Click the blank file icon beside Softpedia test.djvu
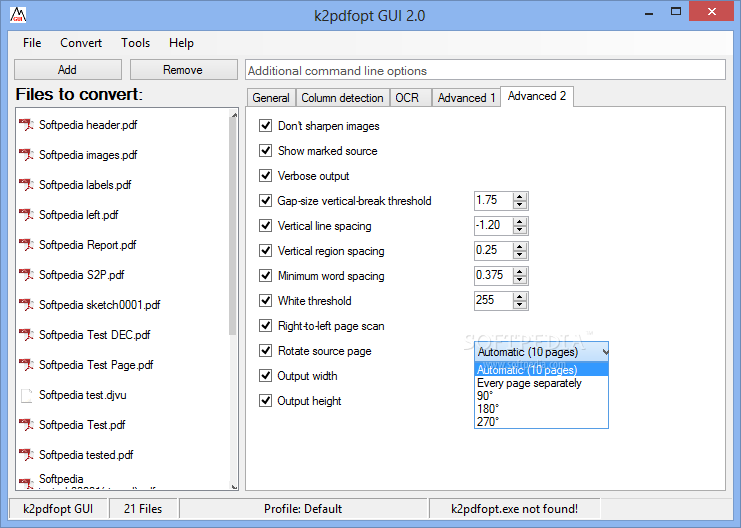 26,395
